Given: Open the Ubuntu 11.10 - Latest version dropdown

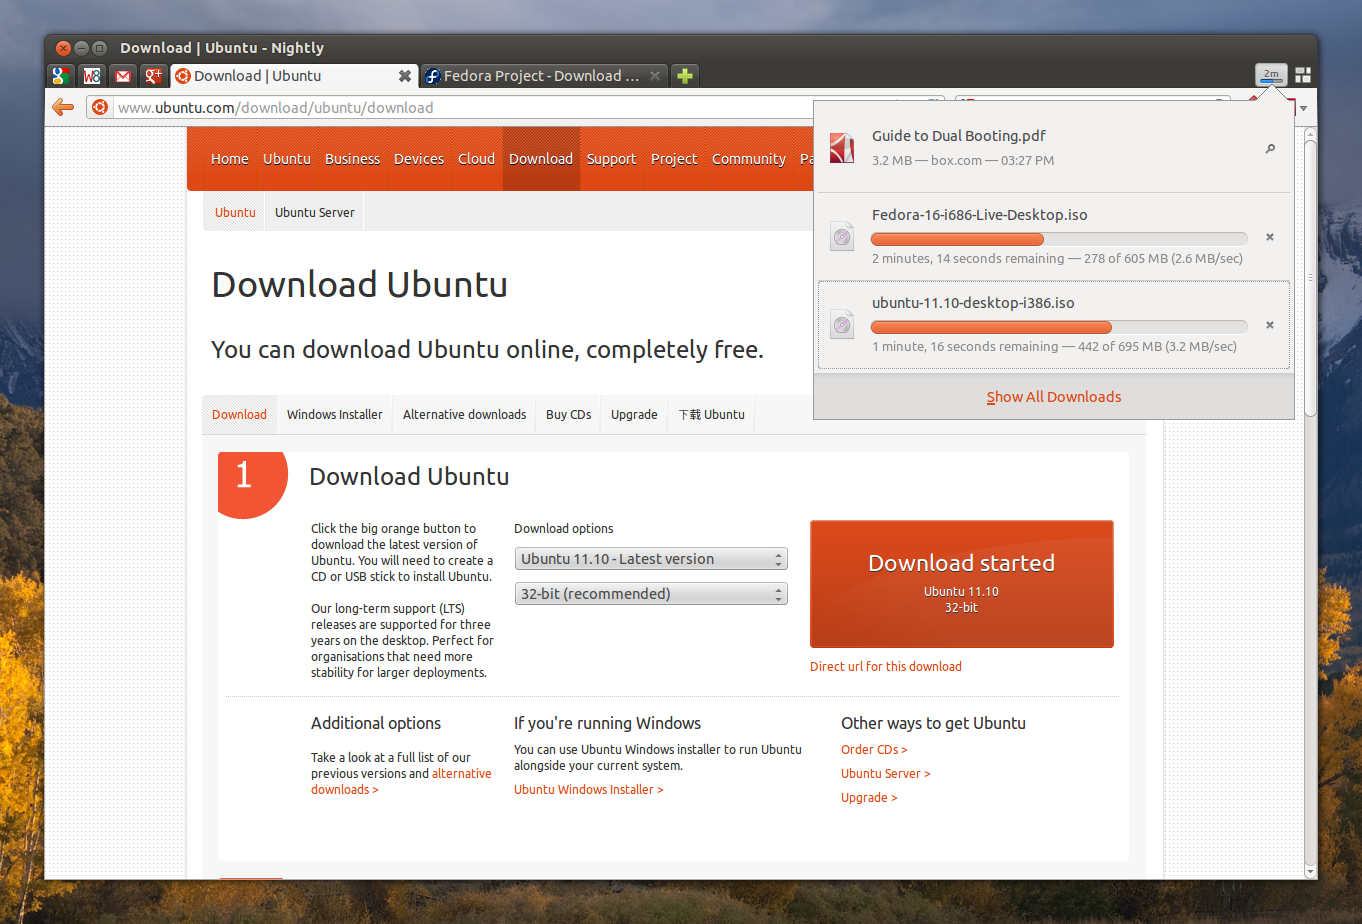Looking at the screenshot, I should tap(651, 559).
